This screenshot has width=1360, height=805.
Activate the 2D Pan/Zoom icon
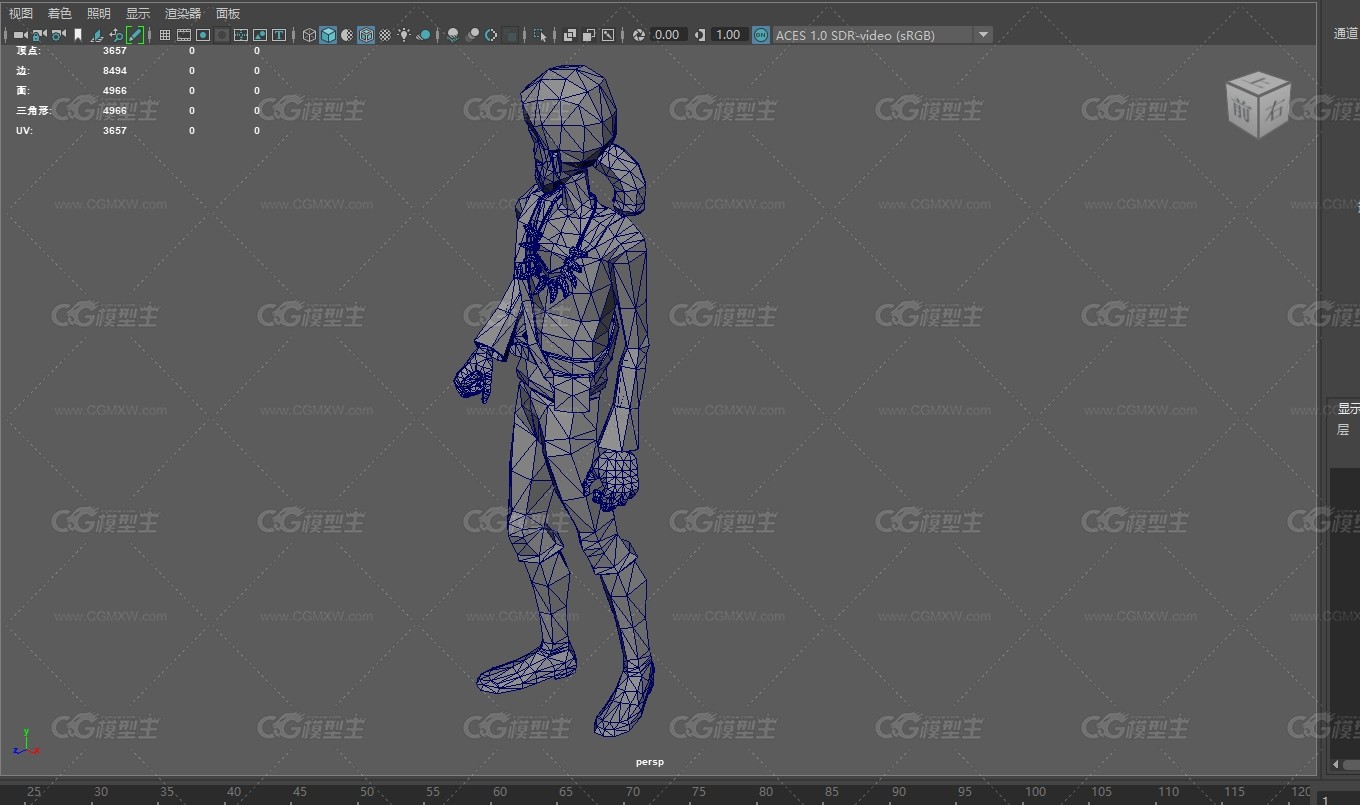point(116,35)
